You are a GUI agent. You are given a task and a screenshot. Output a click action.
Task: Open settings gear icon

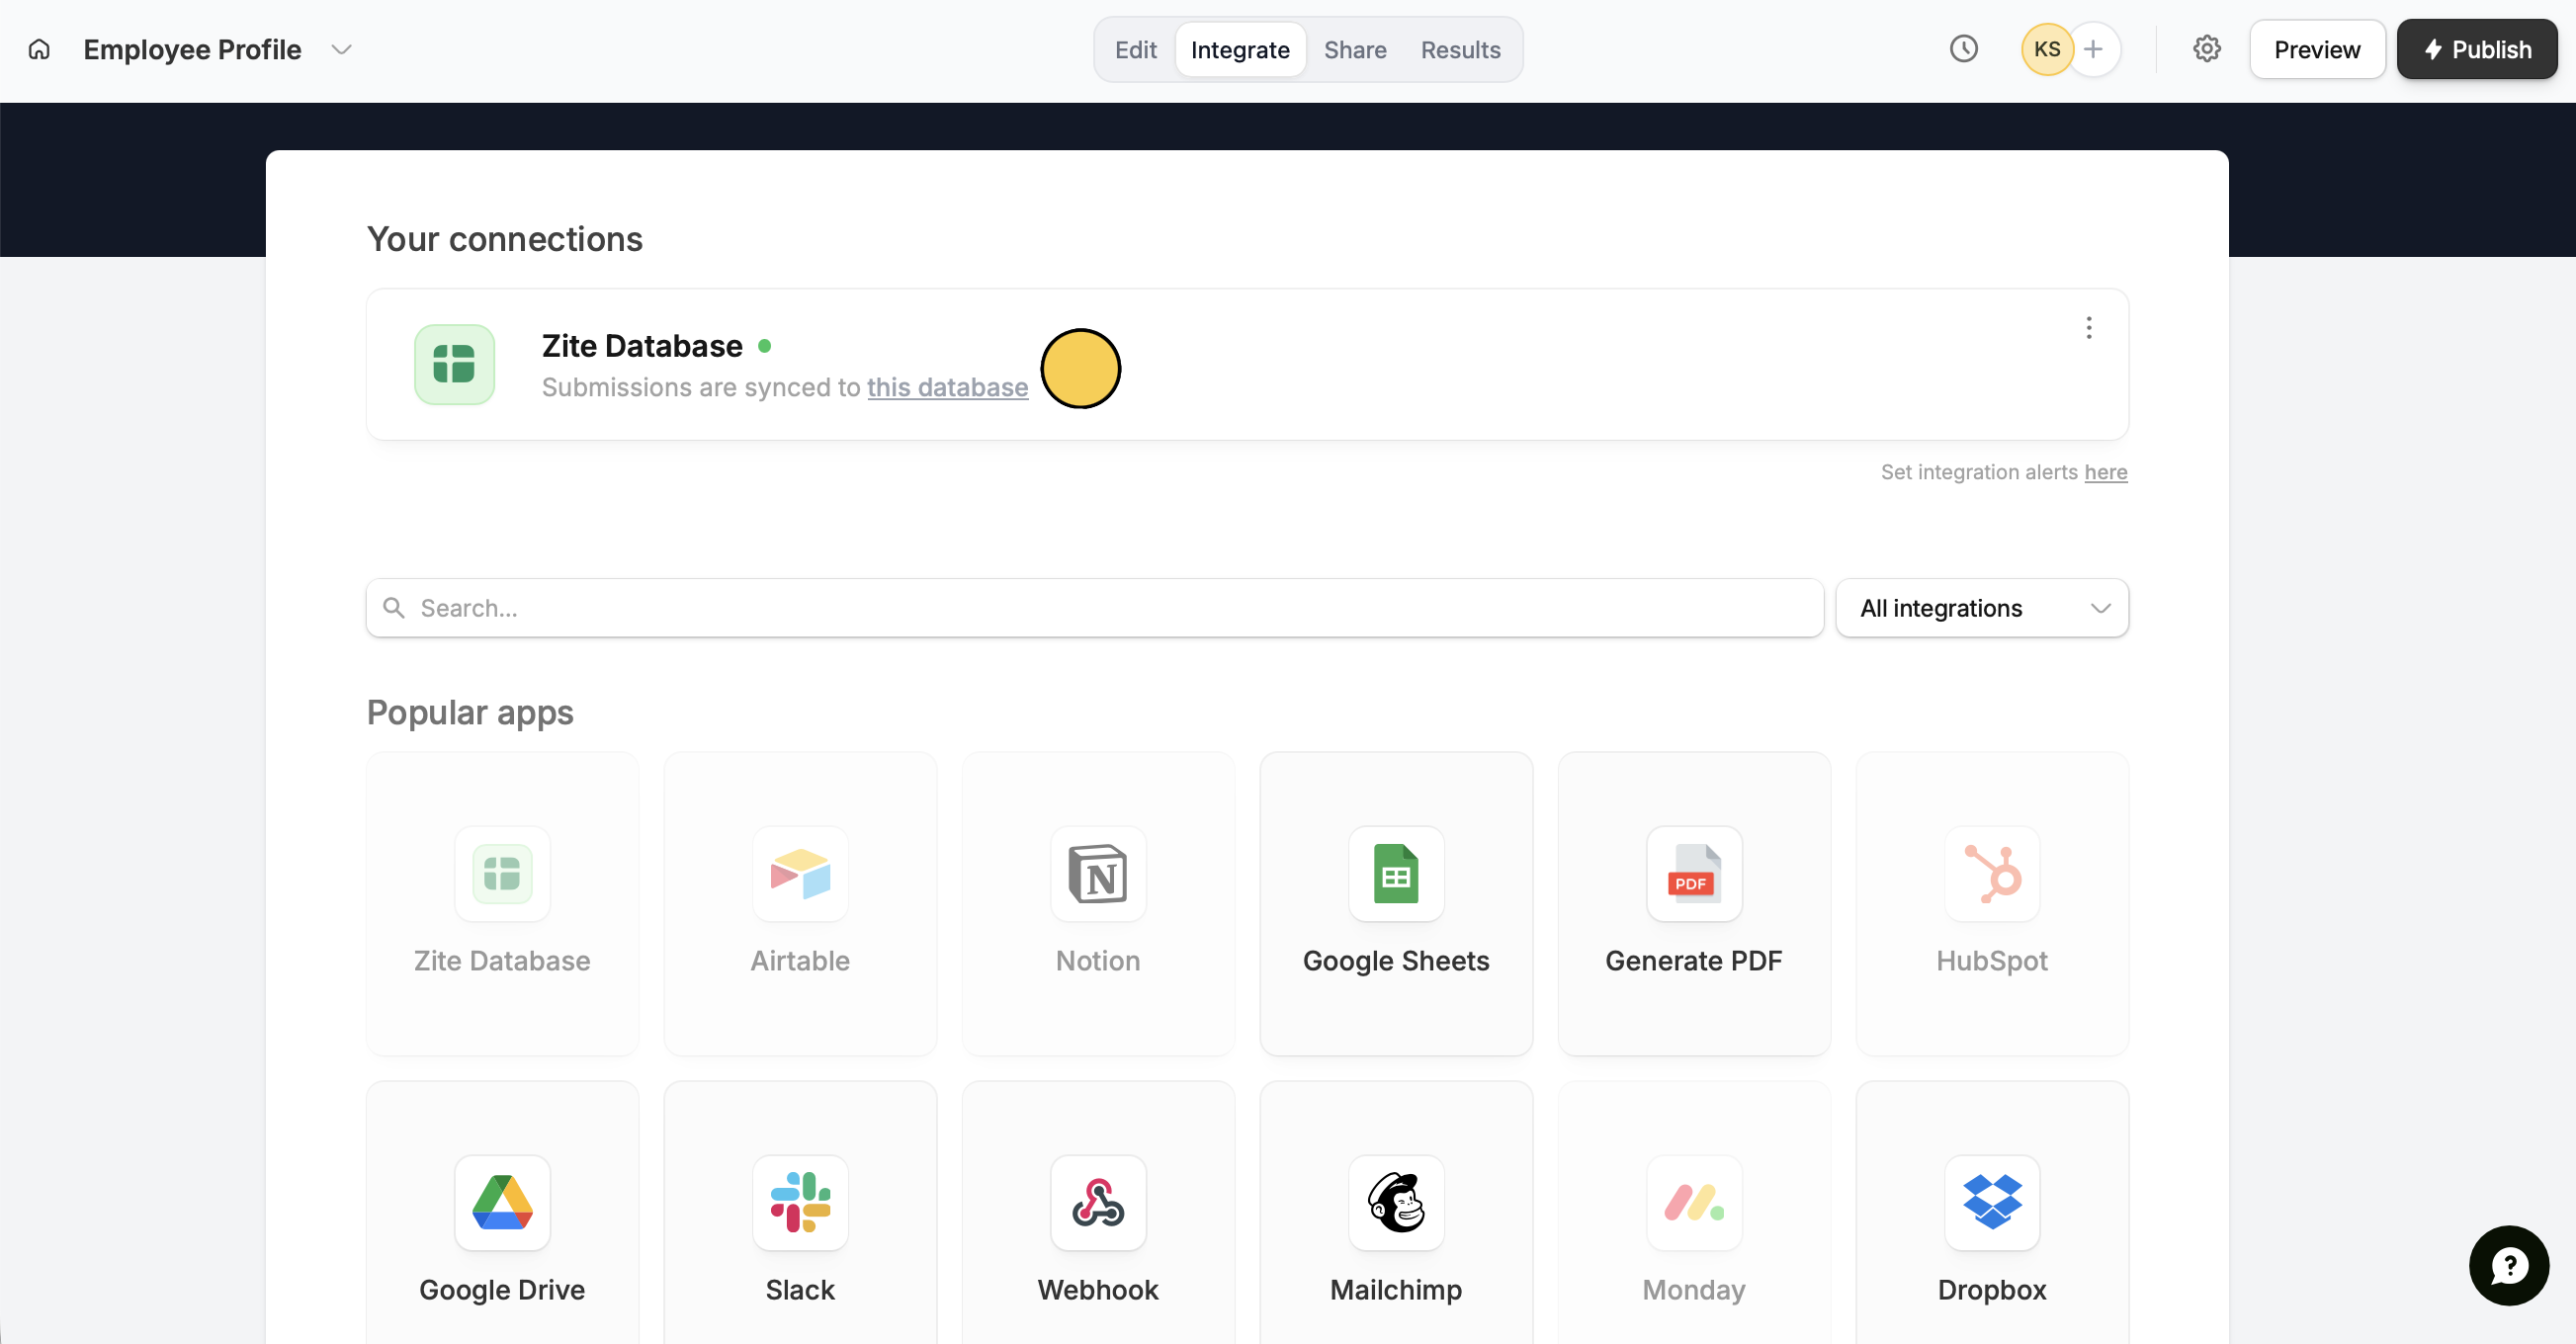pos(2206,49)
